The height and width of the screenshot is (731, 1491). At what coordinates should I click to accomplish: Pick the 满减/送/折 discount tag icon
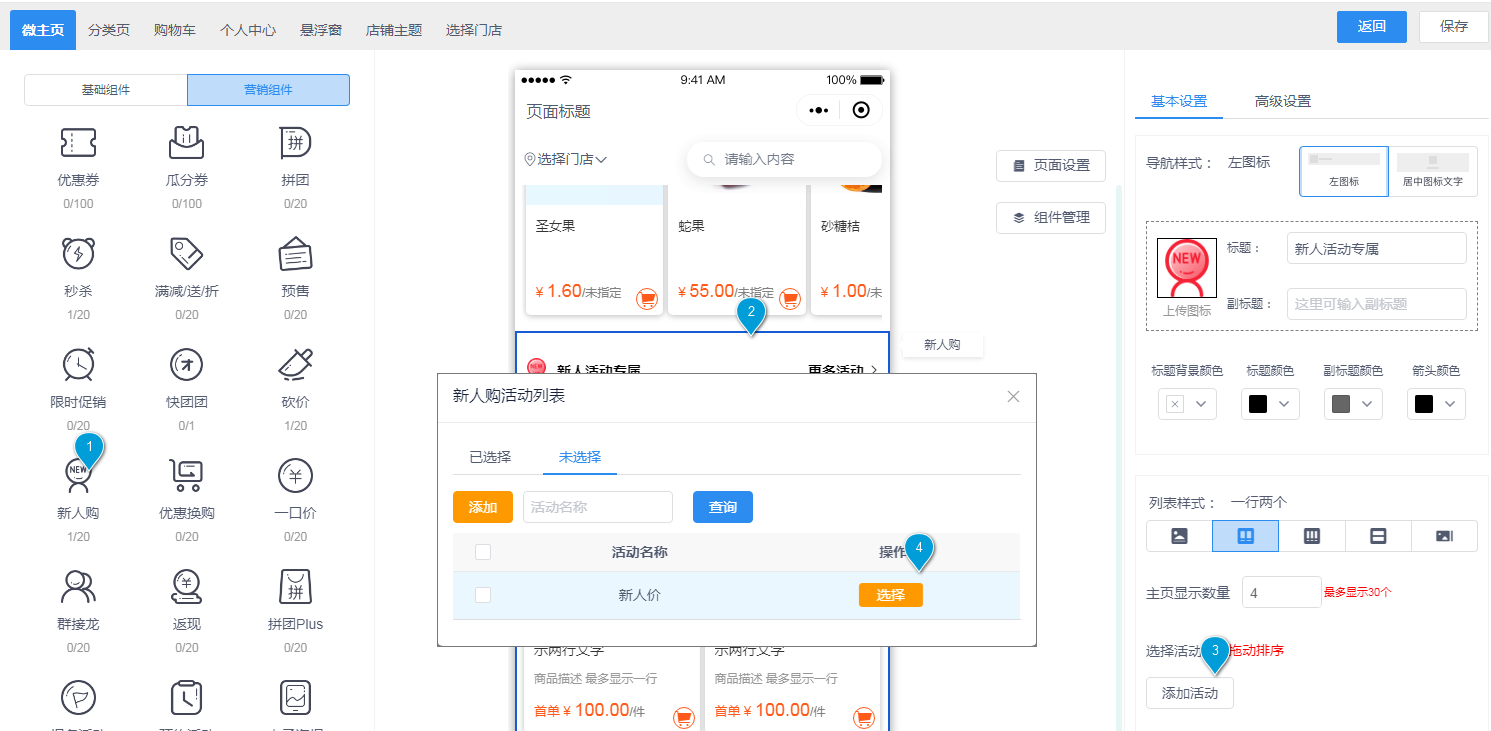coord(187,254)
